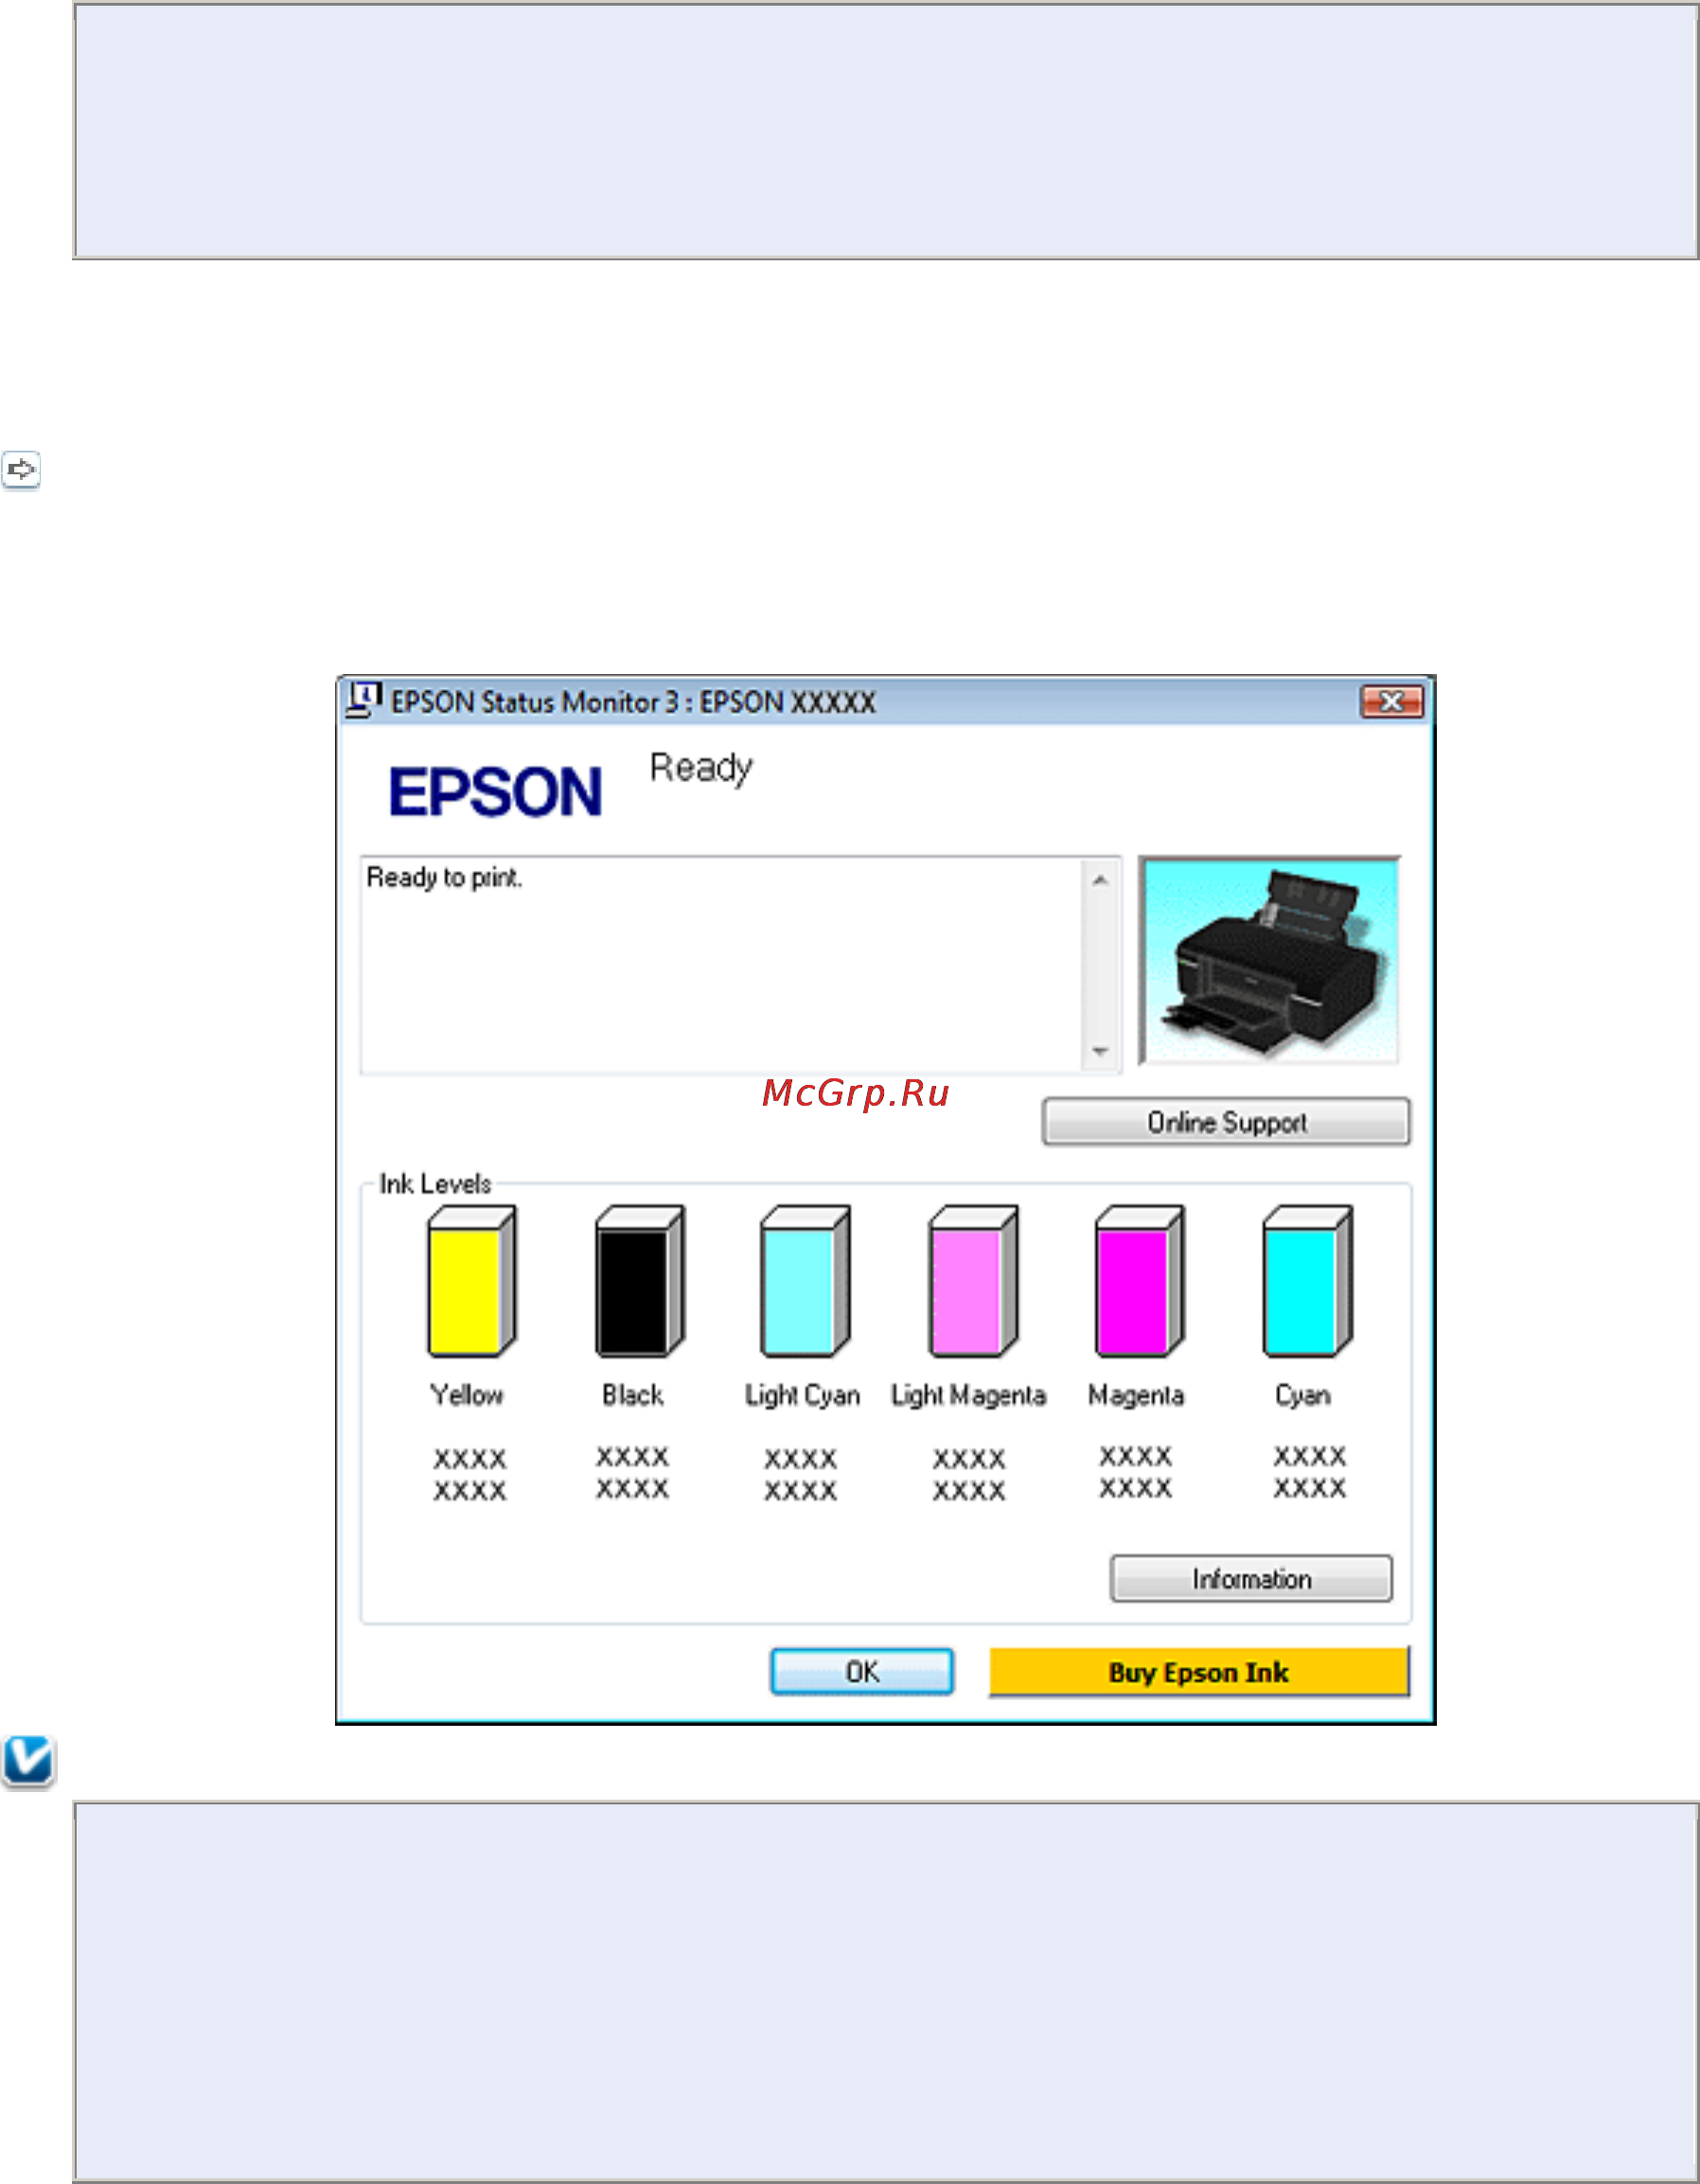Click the 'Black' ink label
1700x2184 pixels.
632,1395
